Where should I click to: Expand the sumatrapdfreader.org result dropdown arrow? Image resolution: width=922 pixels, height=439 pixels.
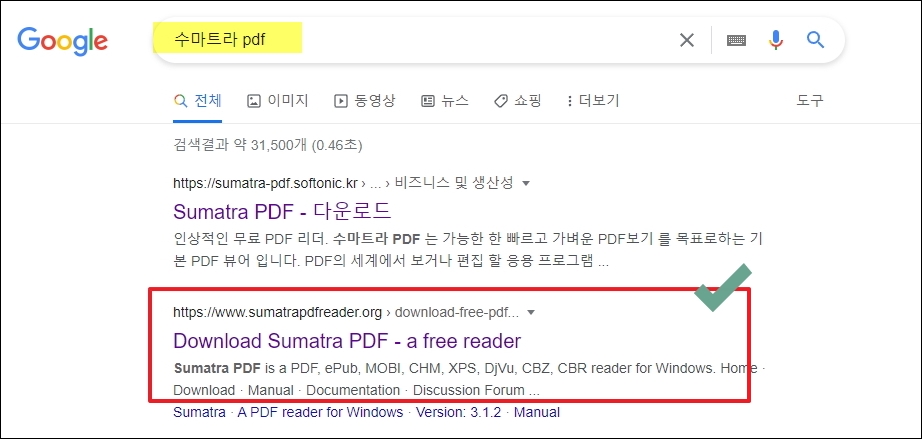[531, 313]
